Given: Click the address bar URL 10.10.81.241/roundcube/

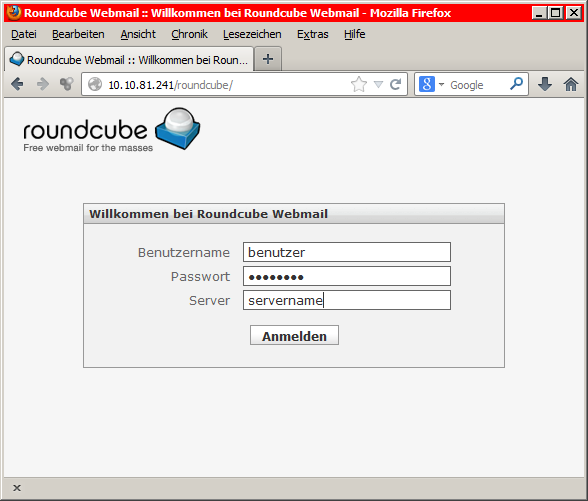Looking at the screenshot, I should coord(171,85).
